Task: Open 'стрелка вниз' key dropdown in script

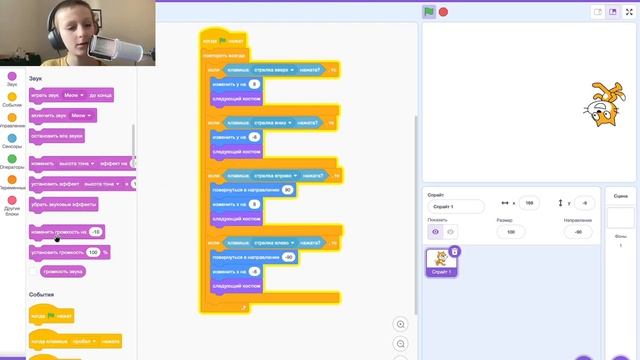Action: tap(273, 123)
